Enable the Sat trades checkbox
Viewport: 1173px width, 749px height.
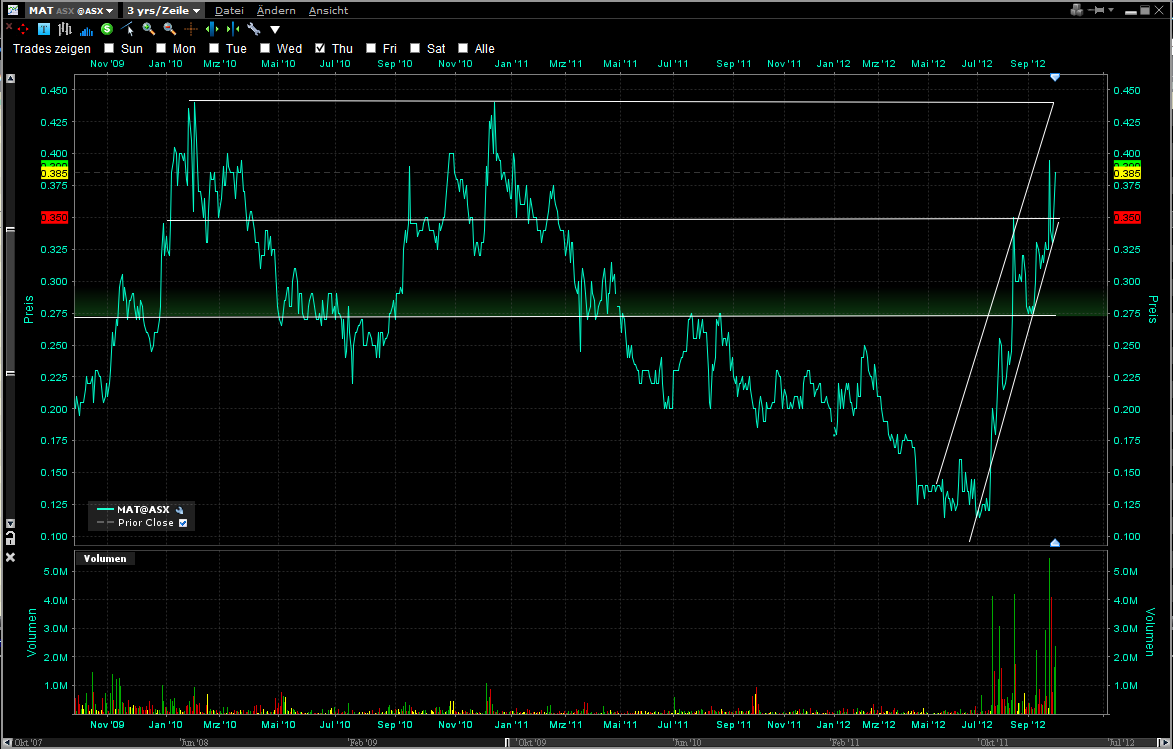tap(415, 48)
